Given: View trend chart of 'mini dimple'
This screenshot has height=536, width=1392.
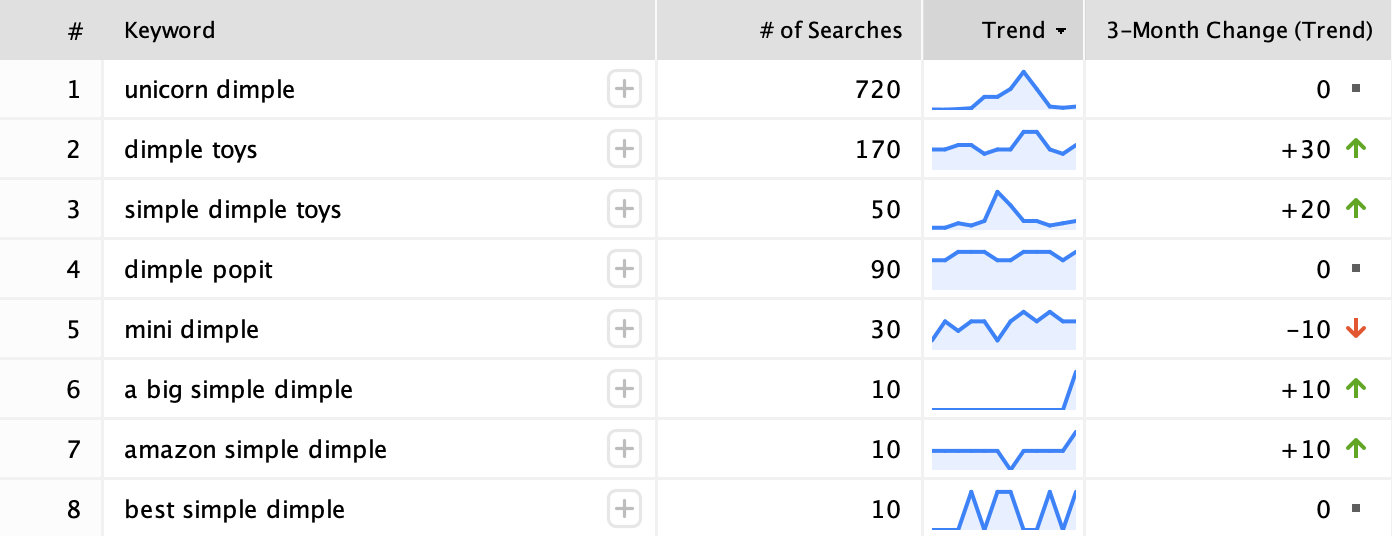Looking at the screenshot, I should tap(1004, 330).
